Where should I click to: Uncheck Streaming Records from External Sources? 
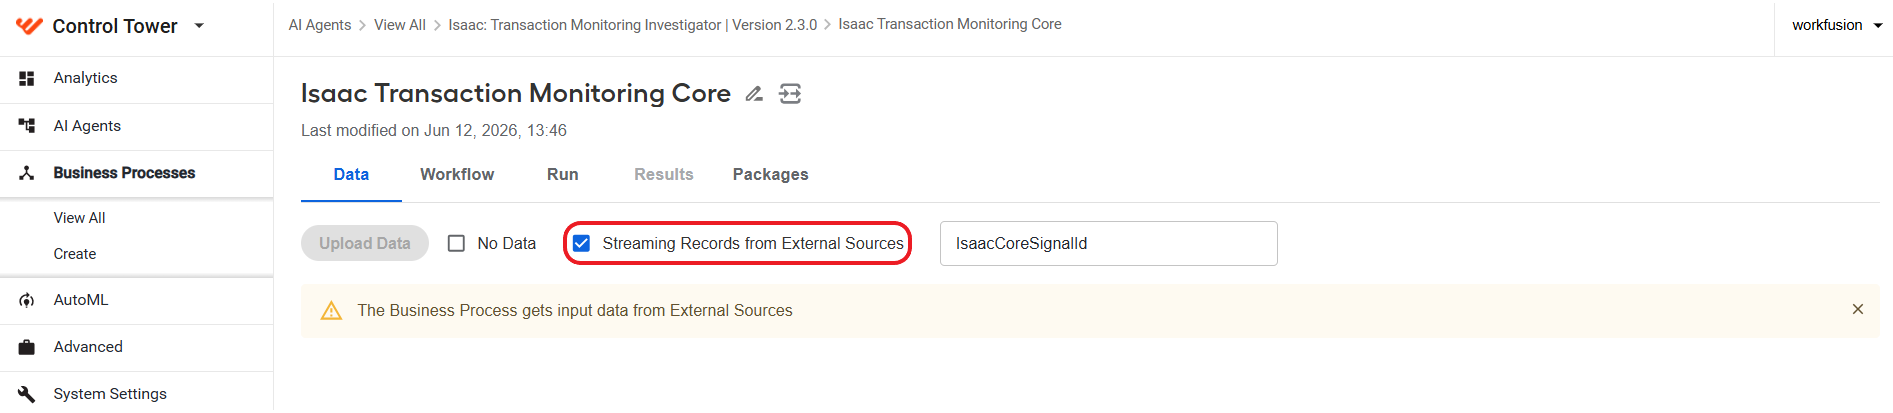tap(581, 243)
